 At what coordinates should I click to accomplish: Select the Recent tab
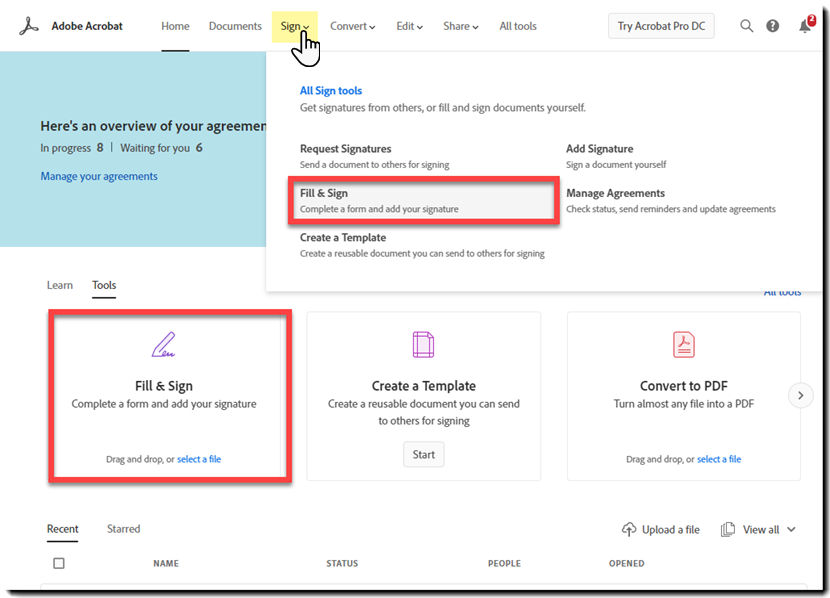point(62,529)
